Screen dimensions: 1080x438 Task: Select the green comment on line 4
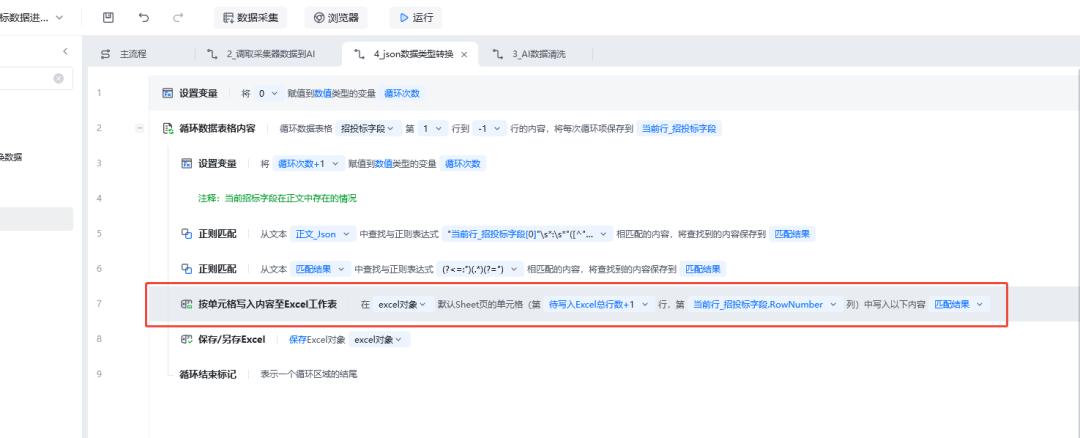[278, 198]
